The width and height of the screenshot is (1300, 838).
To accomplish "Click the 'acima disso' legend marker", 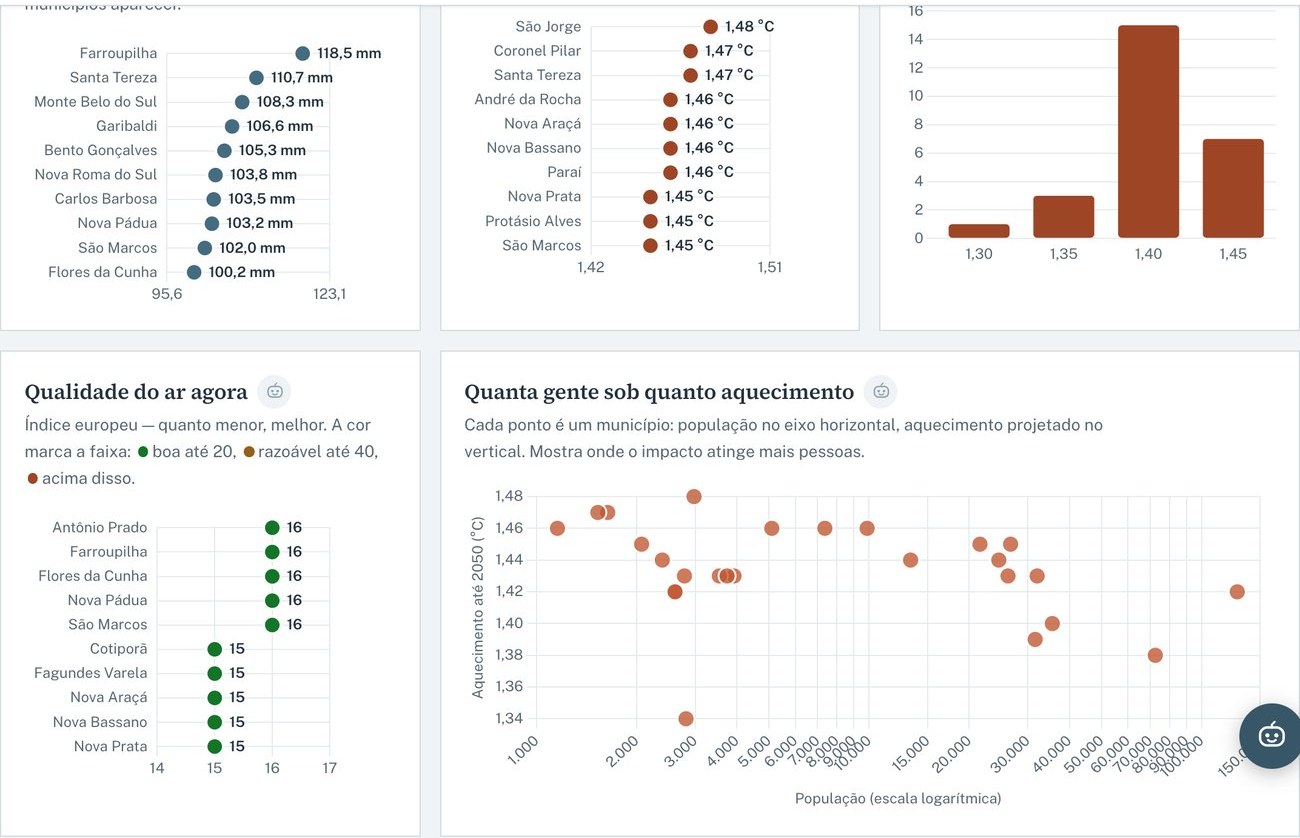I will tap(33, 479).
